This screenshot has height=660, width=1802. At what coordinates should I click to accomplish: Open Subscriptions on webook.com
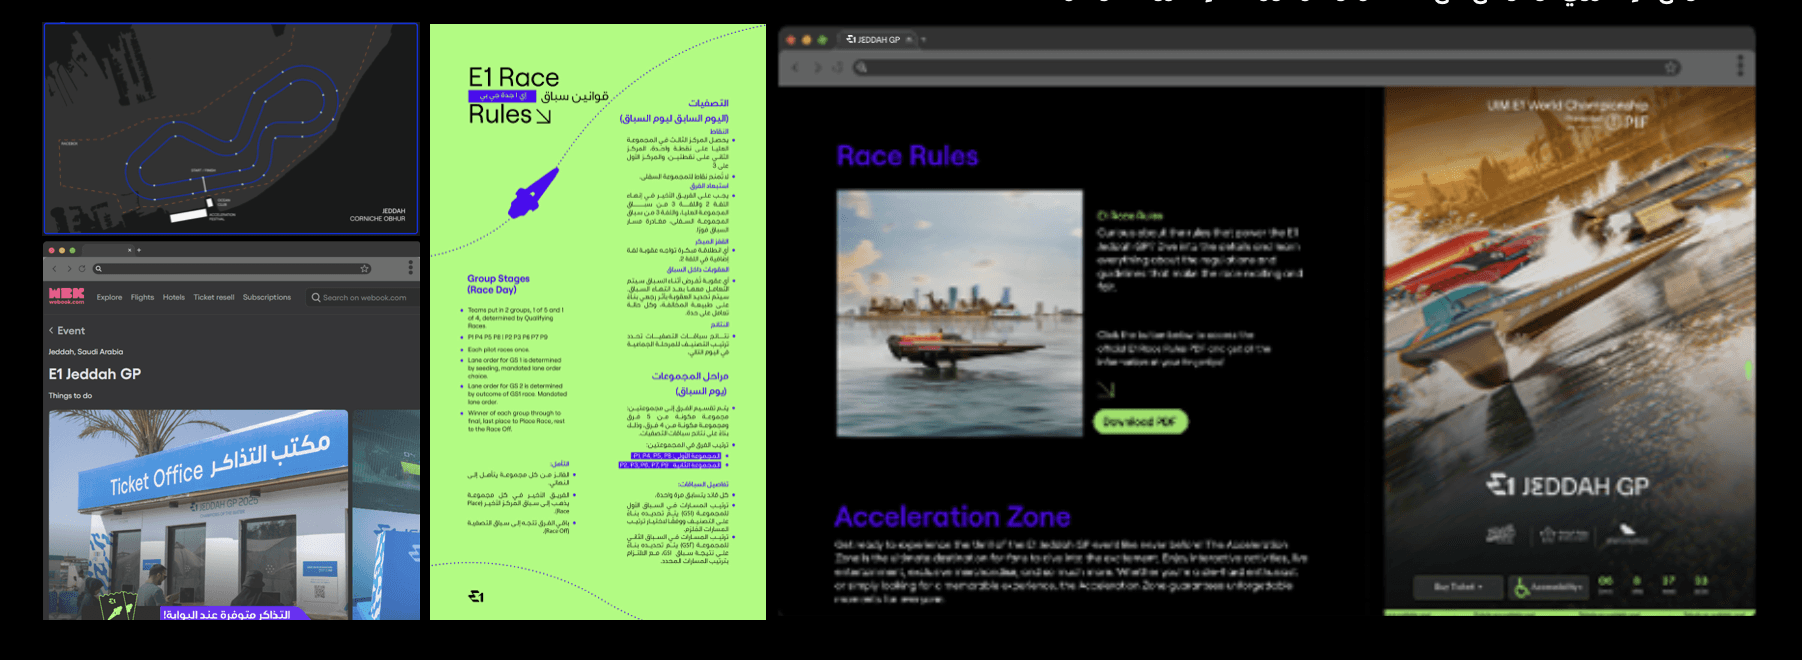267,297
